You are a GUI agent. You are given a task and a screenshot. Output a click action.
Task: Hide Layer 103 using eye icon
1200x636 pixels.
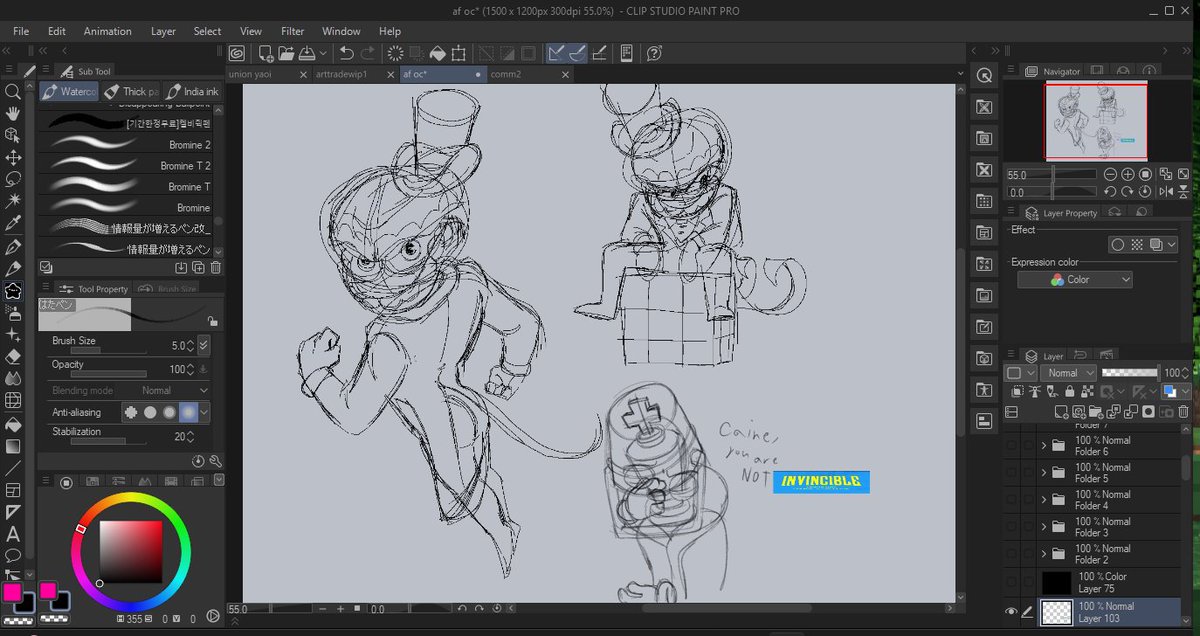(x=1011, y=611)
